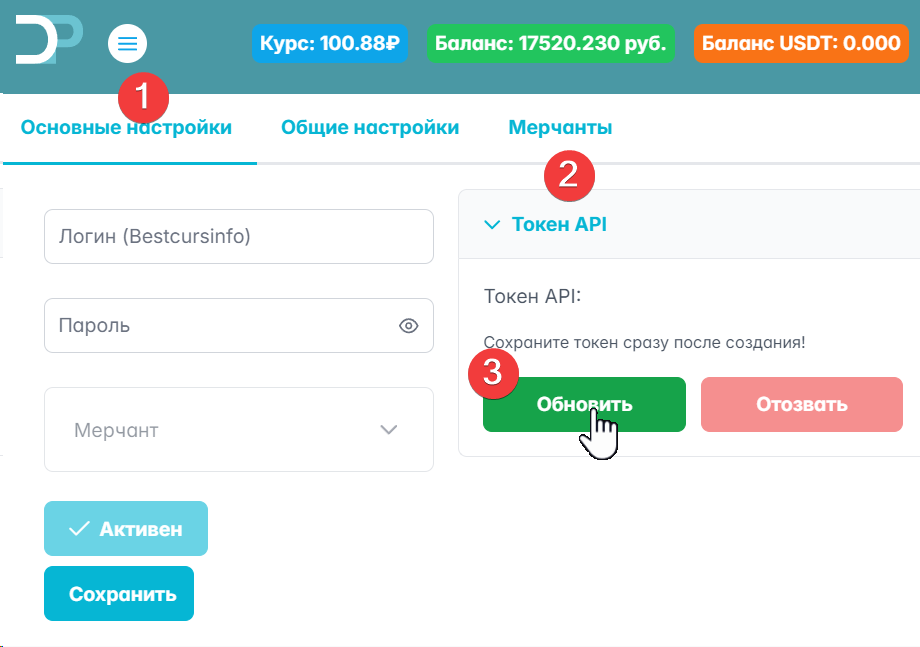Viewport: 920px width, 647px height.
Task: Click the Токен API chevron arrow
Action: tap(491, 225)
